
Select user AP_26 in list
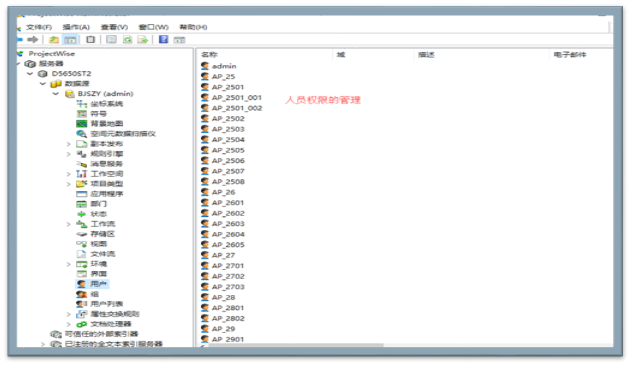[223, 192]
